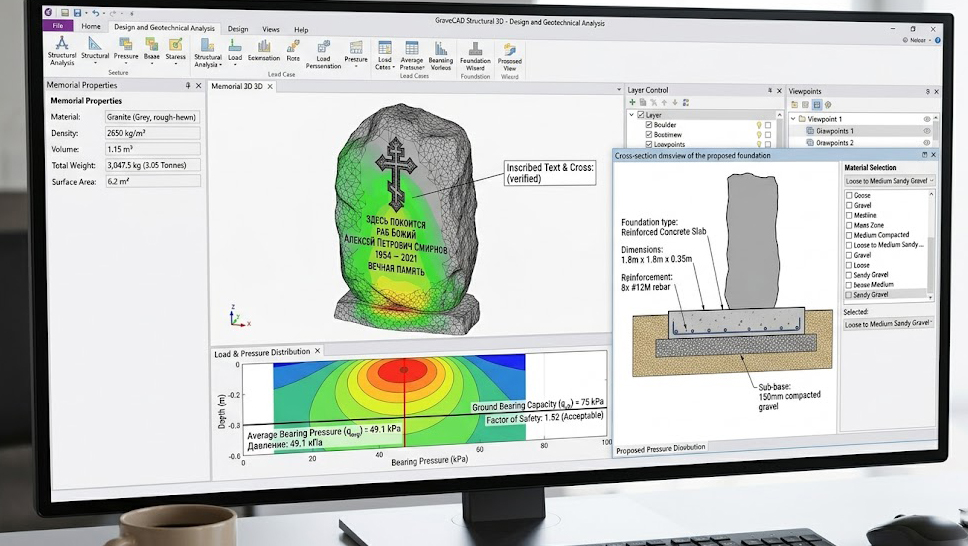Open Structursl Analysis in the Secture group
The height and width of the screenshot is (546, 968).
(62, 51)
